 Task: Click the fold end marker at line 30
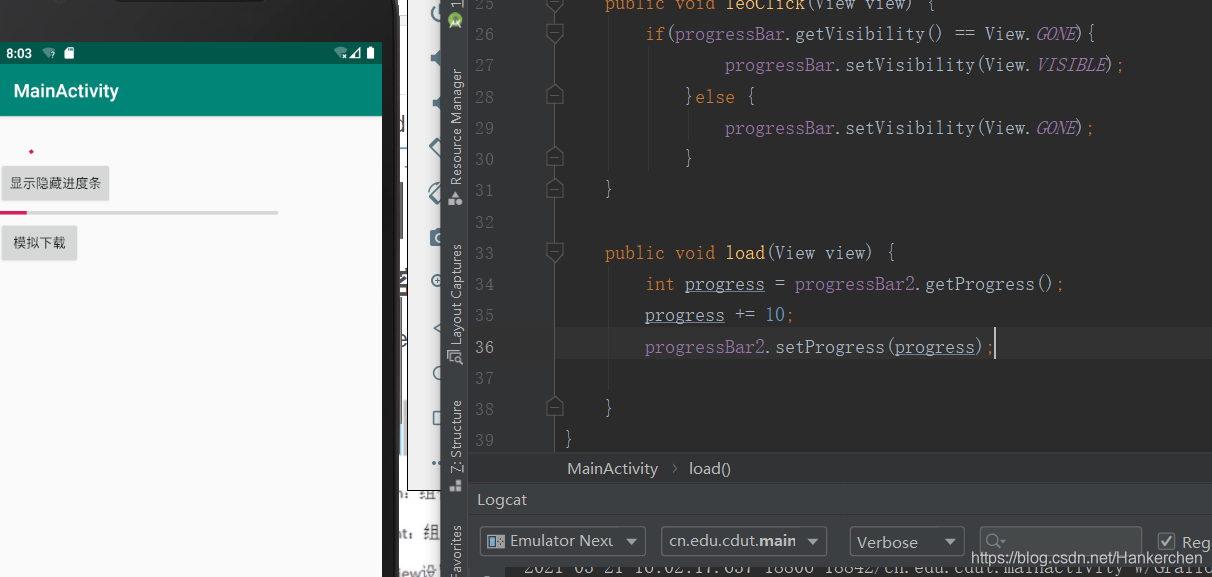(555, 158)
